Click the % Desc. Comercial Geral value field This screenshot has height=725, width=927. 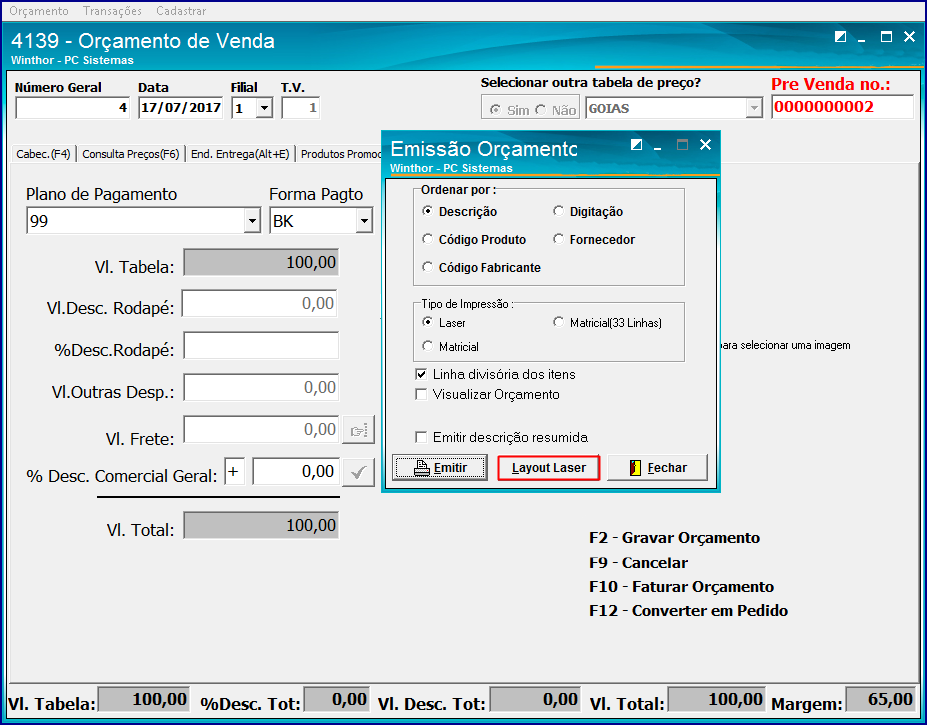(x=296, y=471)
